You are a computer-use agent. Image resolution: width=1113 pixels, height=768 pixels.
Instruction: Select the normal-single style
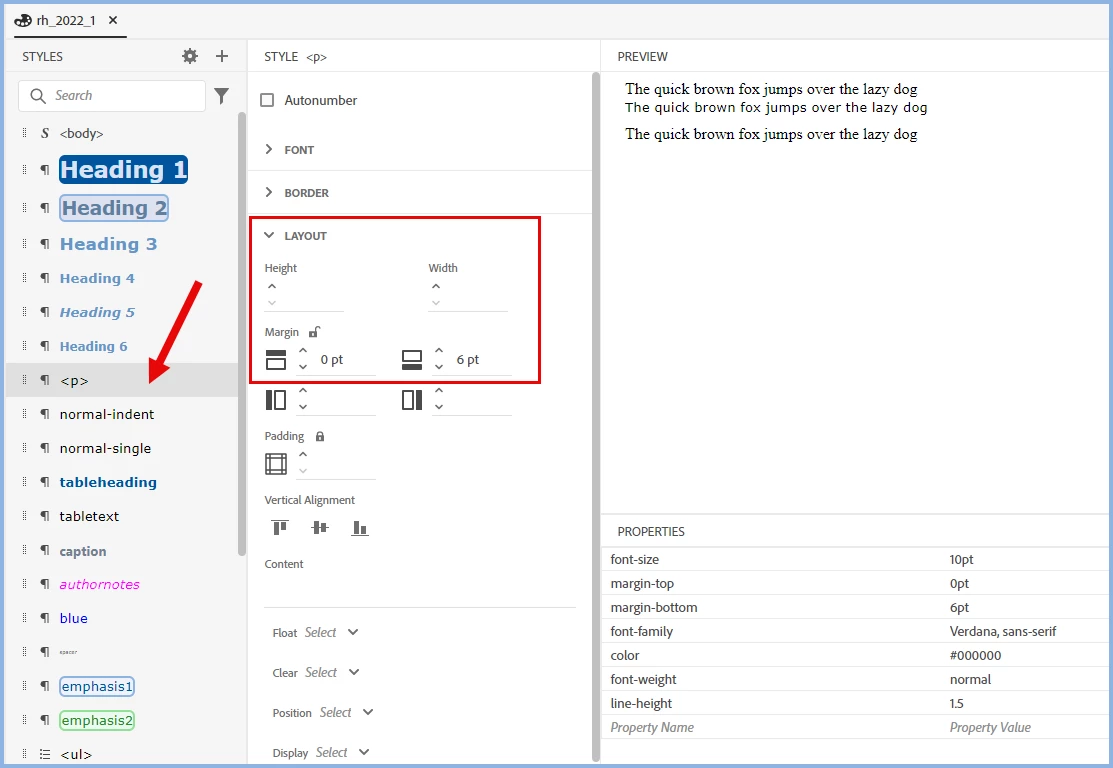click(x=105, y=449)
